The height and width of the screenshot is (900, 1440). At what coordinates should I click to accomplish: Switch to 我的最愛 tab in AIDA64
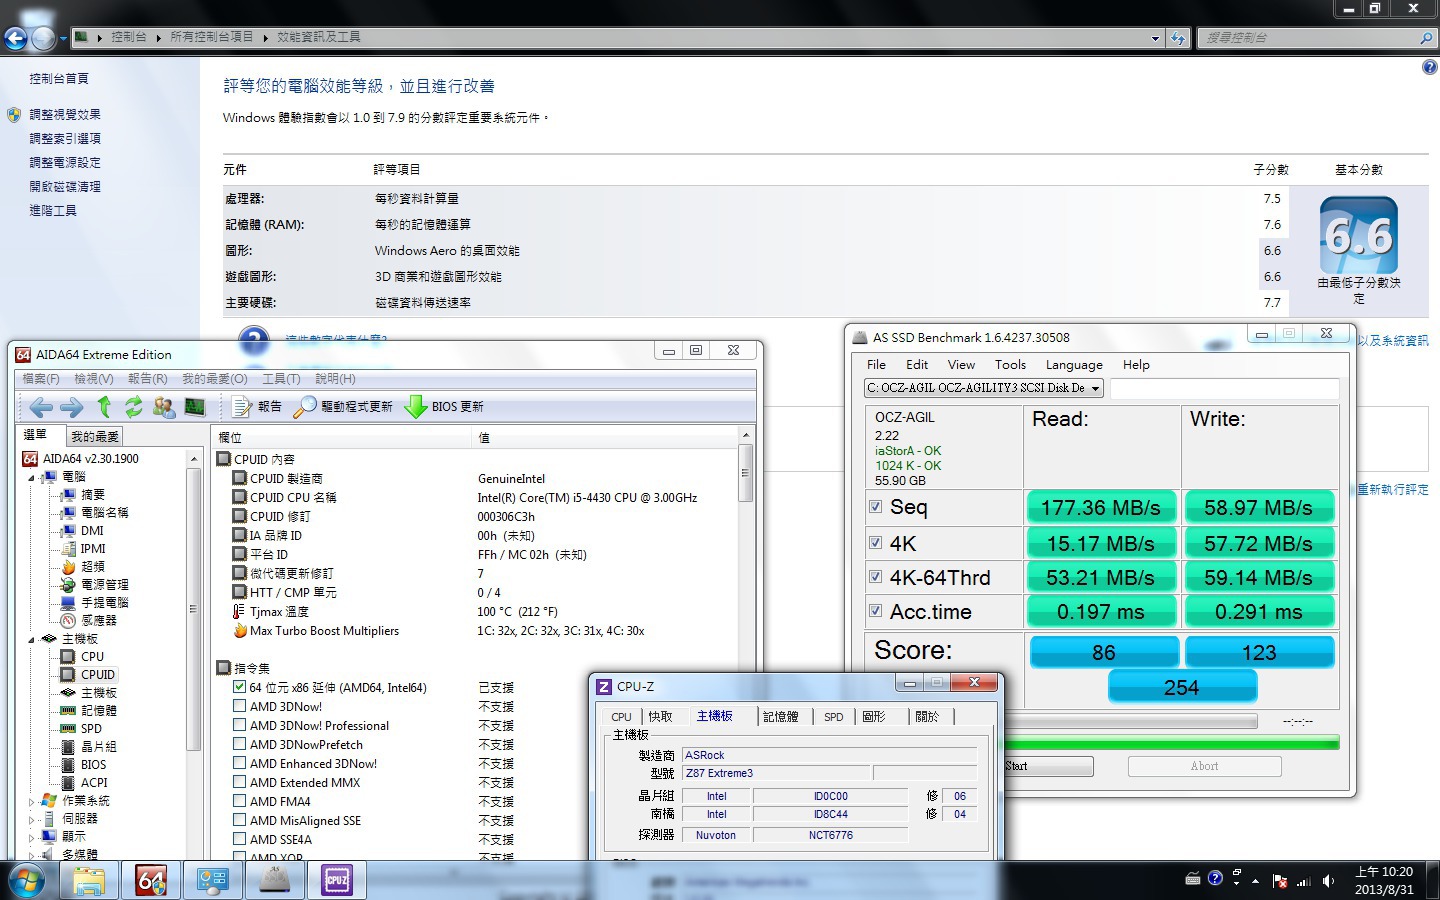(x=95, y=436)
